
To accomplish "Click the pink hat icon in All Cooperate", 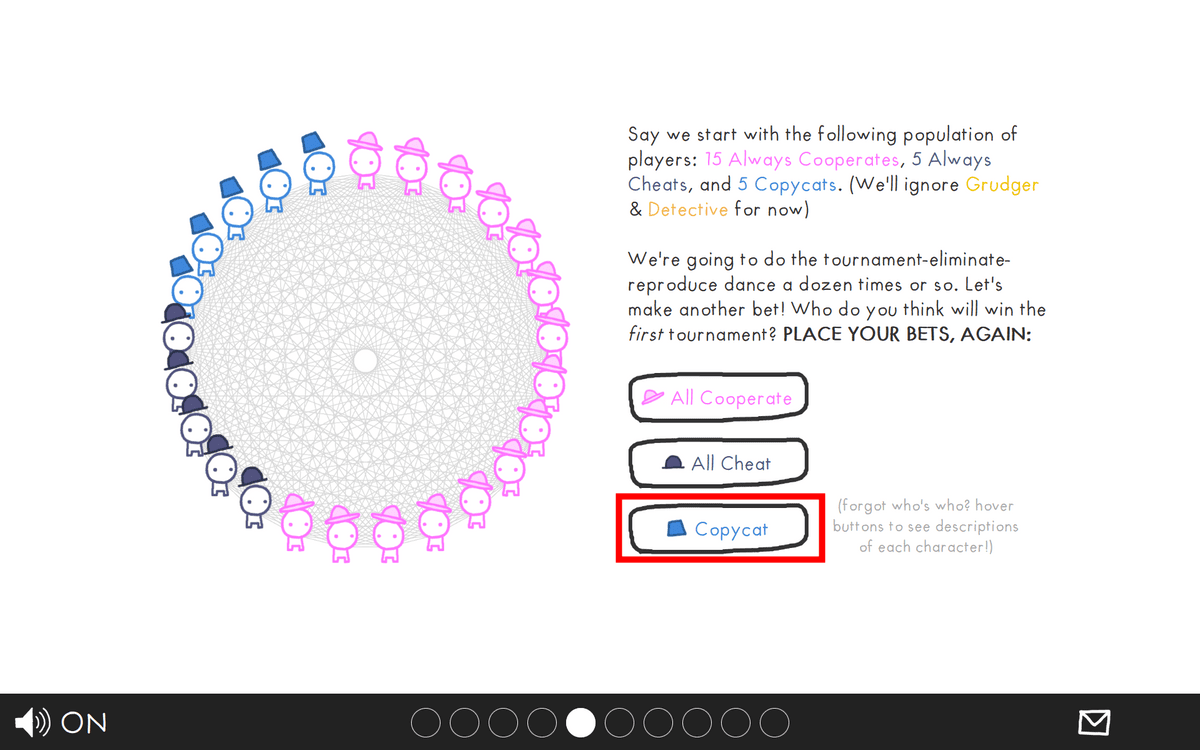I will point(654,397).
